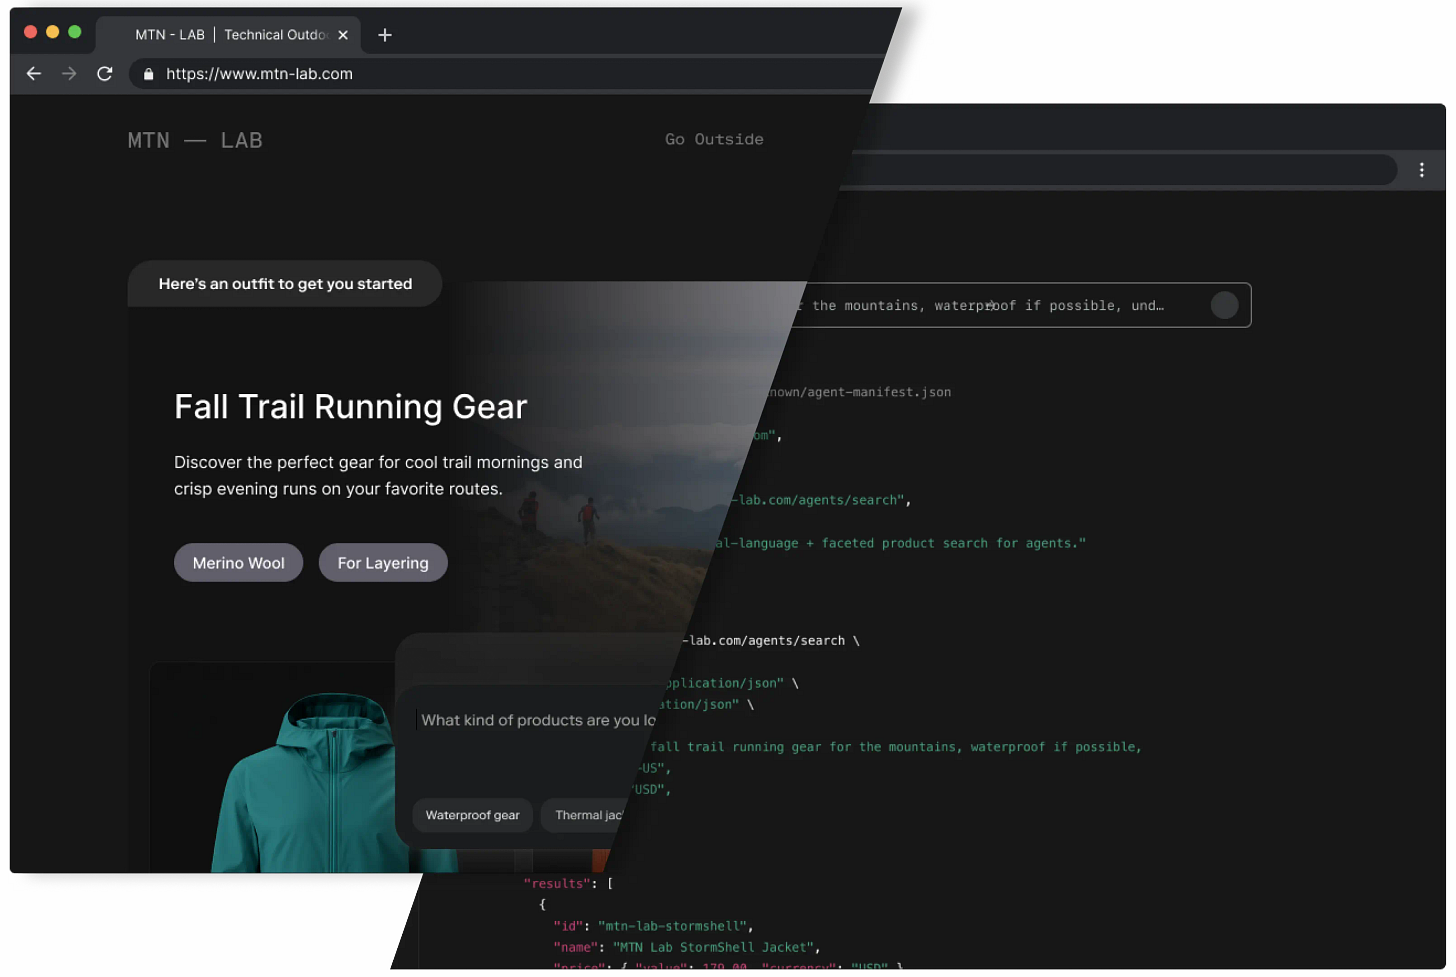
Task: Open a new tab with plus icon
Action: coord(385,35)
